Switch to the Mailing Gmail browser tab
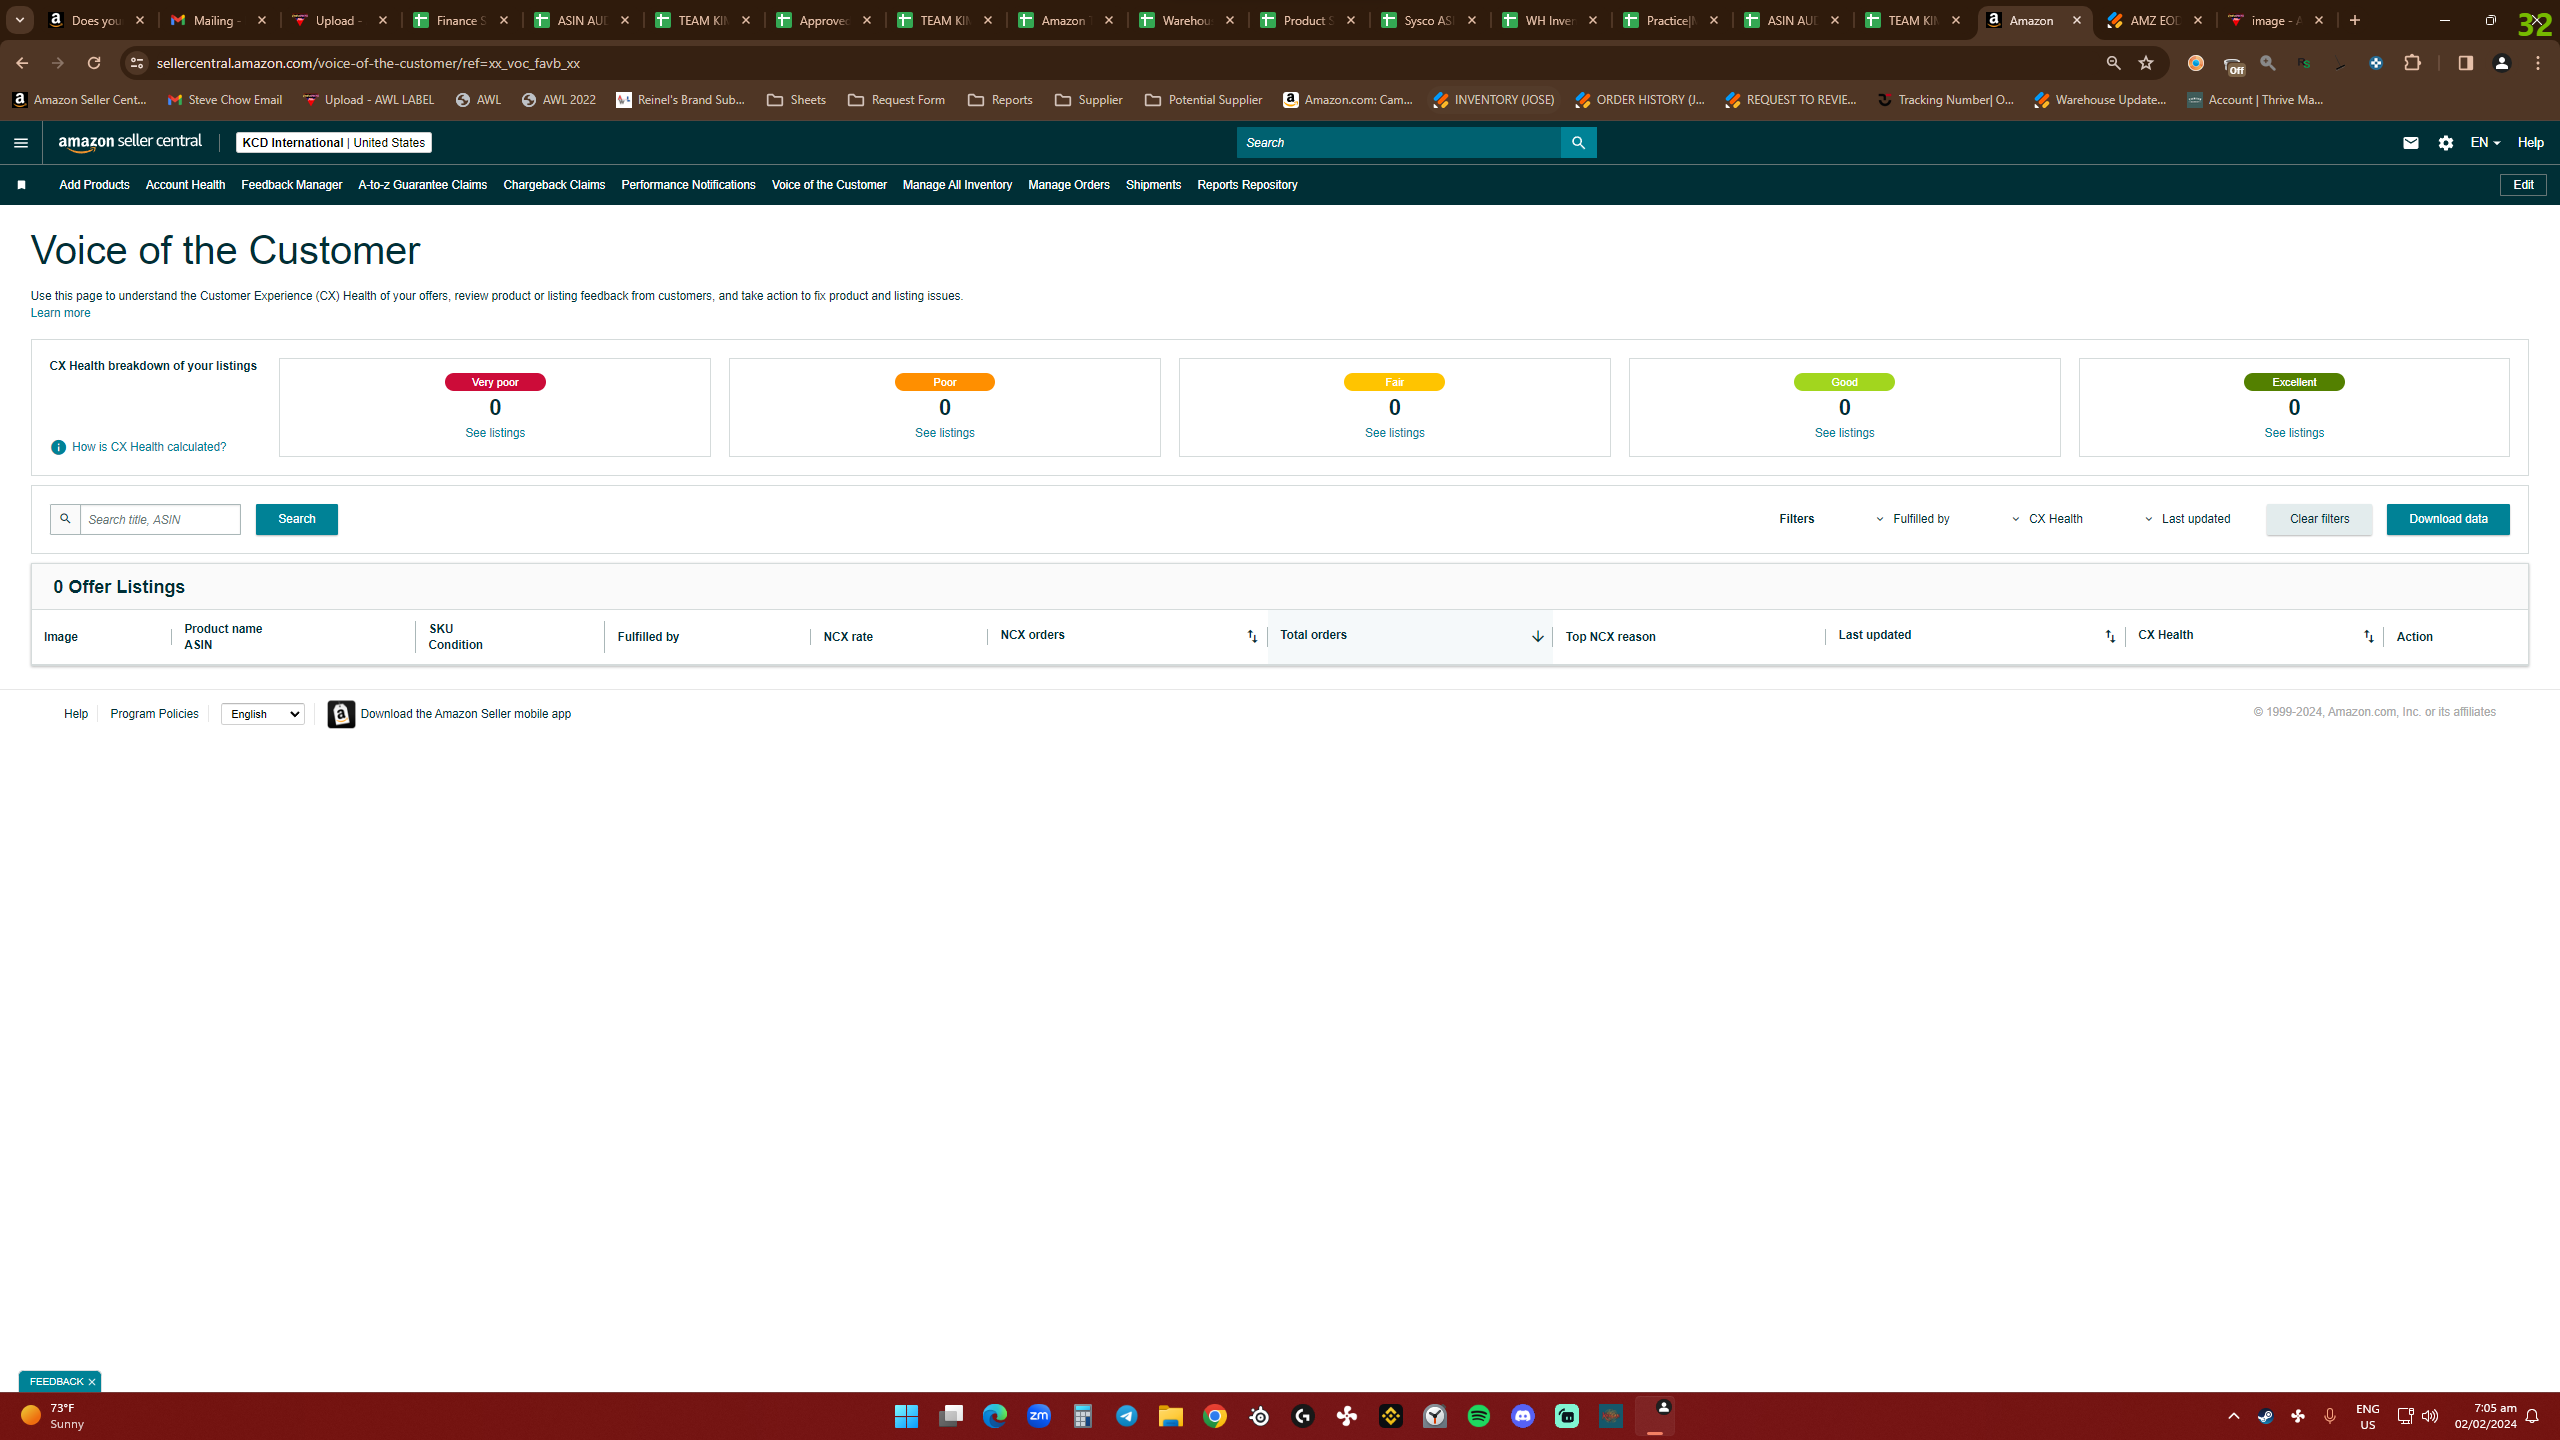The width and height of the screenshot is (2560, 1440). coord(217,20)
